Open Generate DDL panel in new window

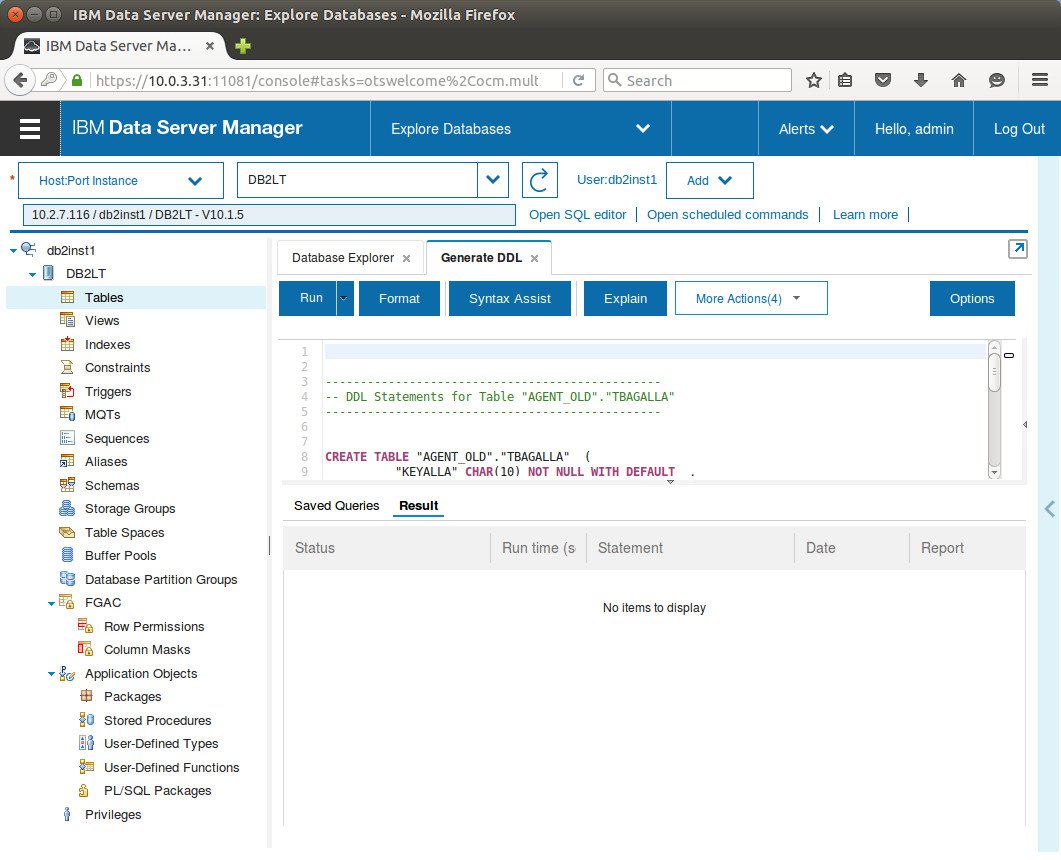click(x=1017, y=249)
